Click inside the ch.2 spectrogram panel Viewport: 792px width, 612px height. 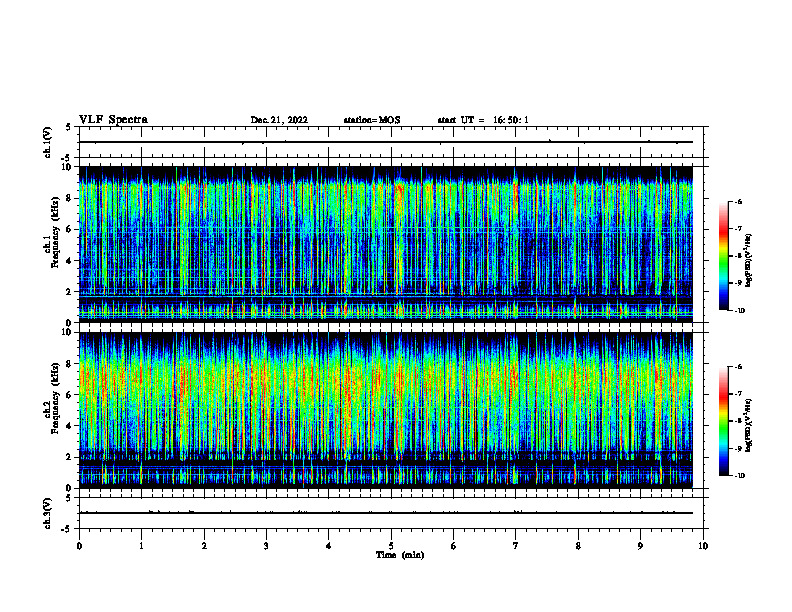tap(385, 410)
